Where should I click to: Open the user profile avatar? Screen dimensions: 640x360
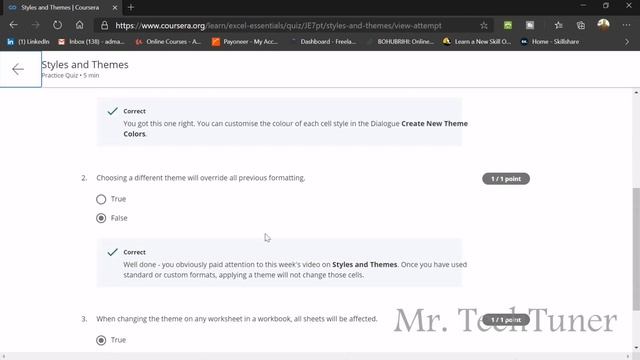pyautogui.click(x=603, y=25)
